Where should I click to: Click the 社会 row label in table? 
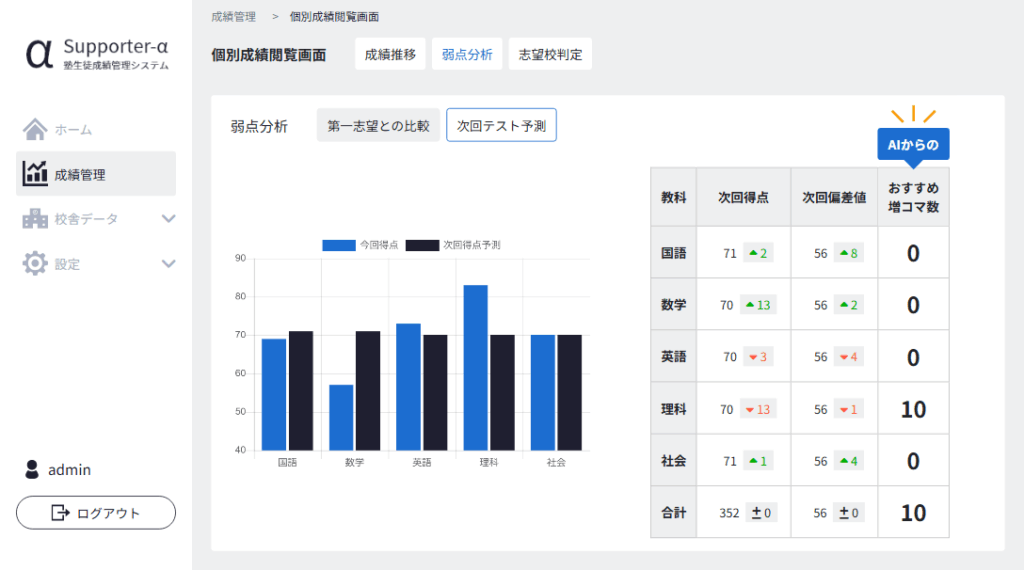coord(673,461)
